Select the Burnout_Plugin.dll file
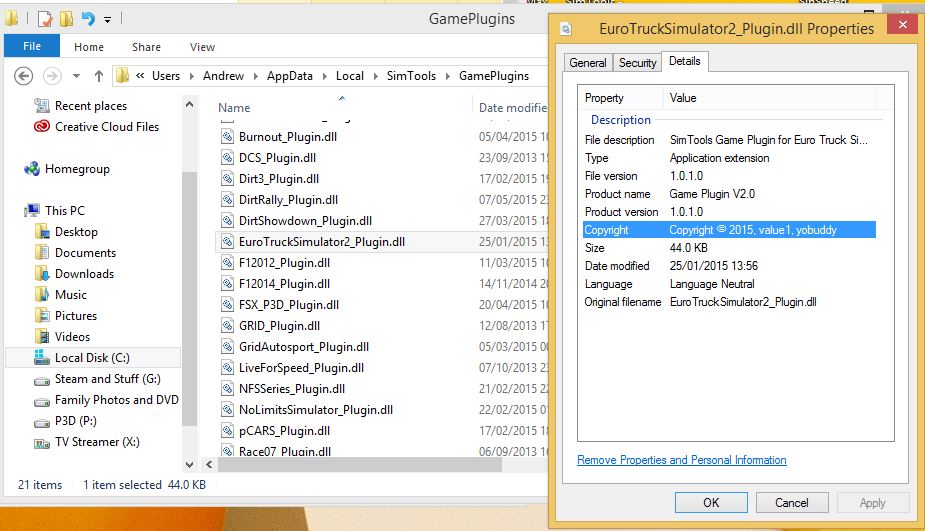Screen dimensions: 925x531 click(x=288, y=137)
